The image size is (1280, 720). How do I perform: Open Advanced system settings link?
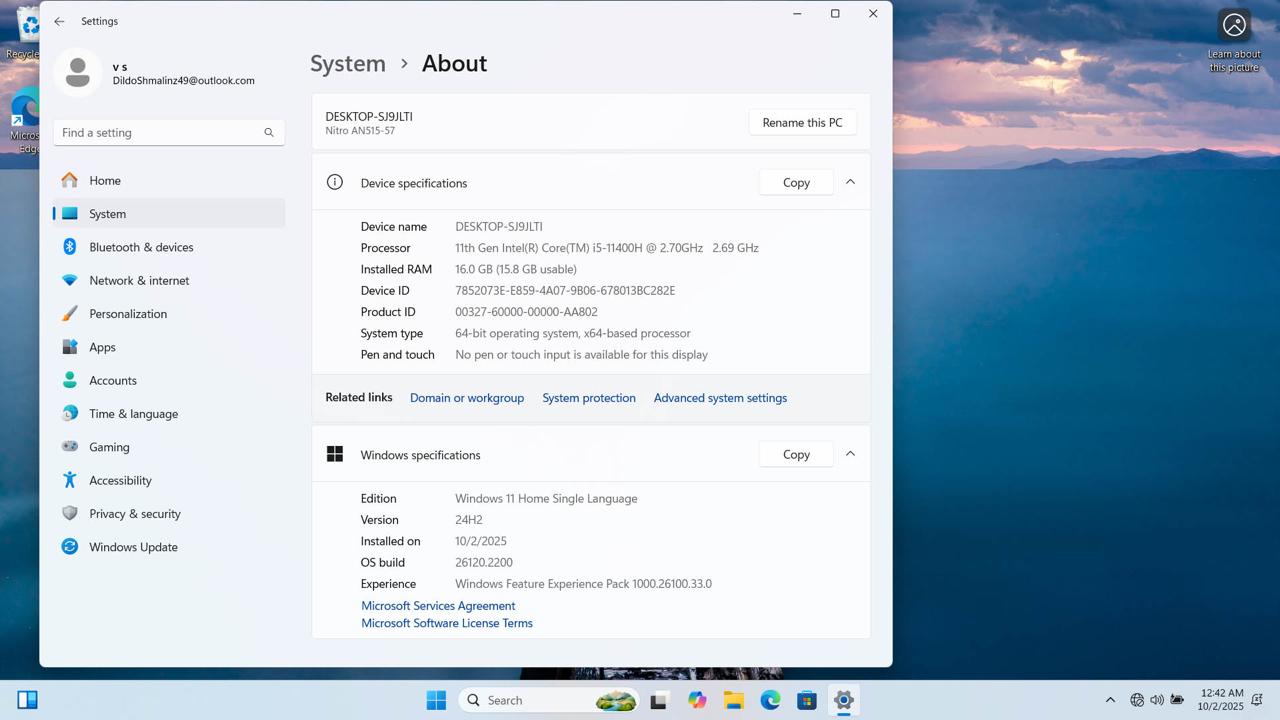tap(720, 398)
